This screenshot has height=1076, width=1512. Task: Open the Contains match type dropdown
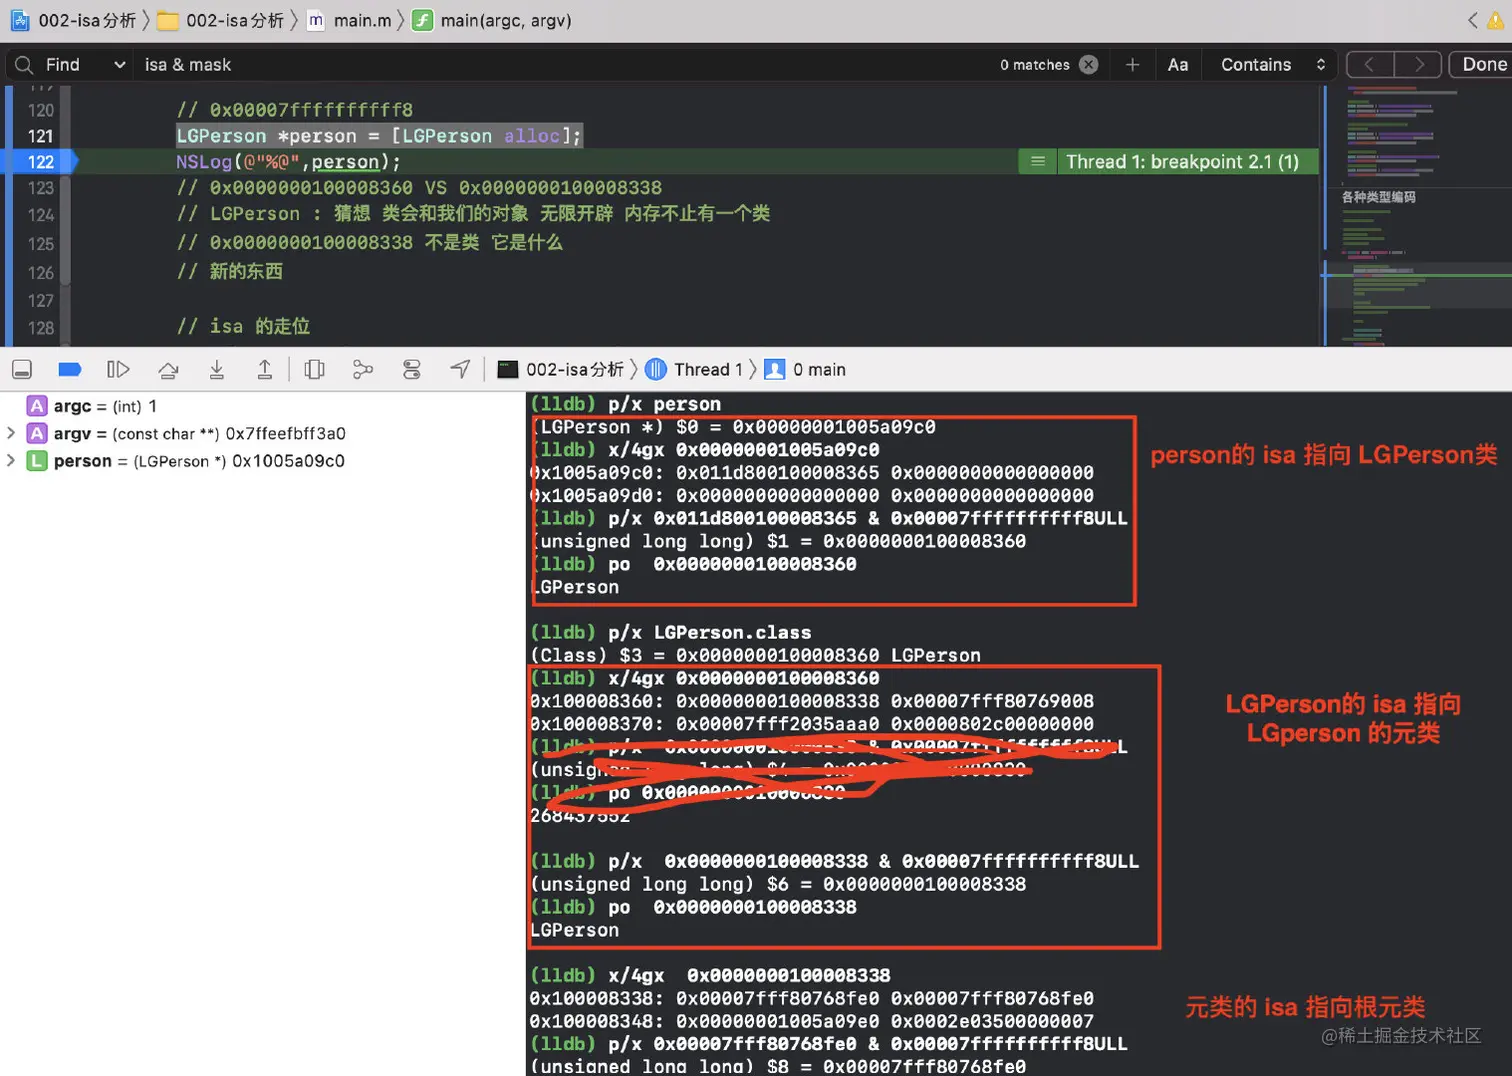1273,64
